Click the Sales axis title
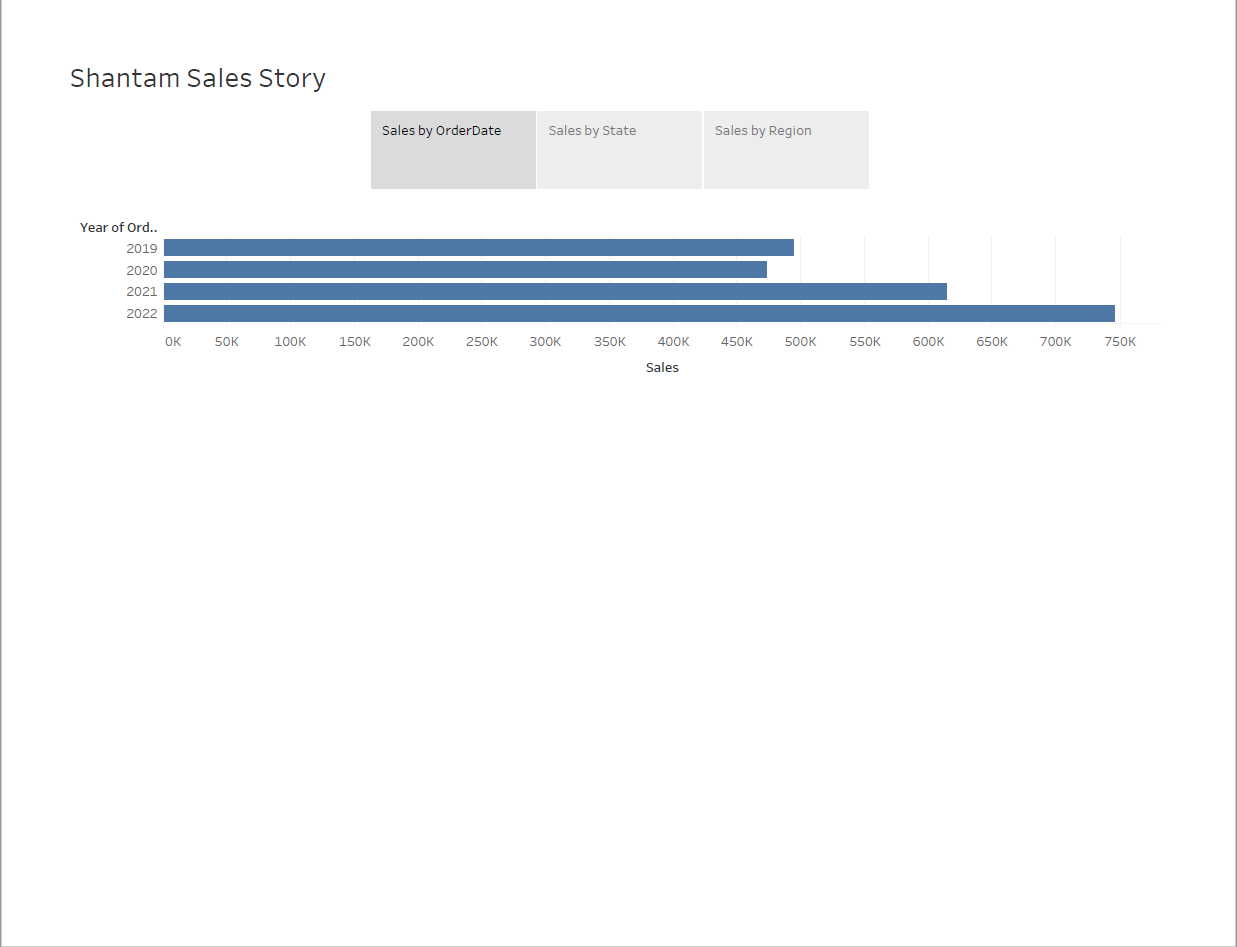Screen dimensions: 1237x947 click(x=662, y=367)
